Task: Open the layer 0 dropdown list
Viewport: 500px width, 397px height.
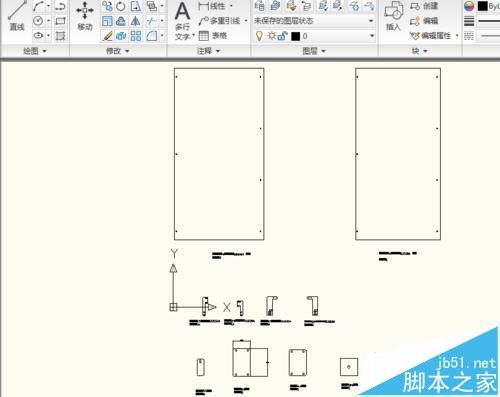Action: pyautogui.click(x=372, y=36)
